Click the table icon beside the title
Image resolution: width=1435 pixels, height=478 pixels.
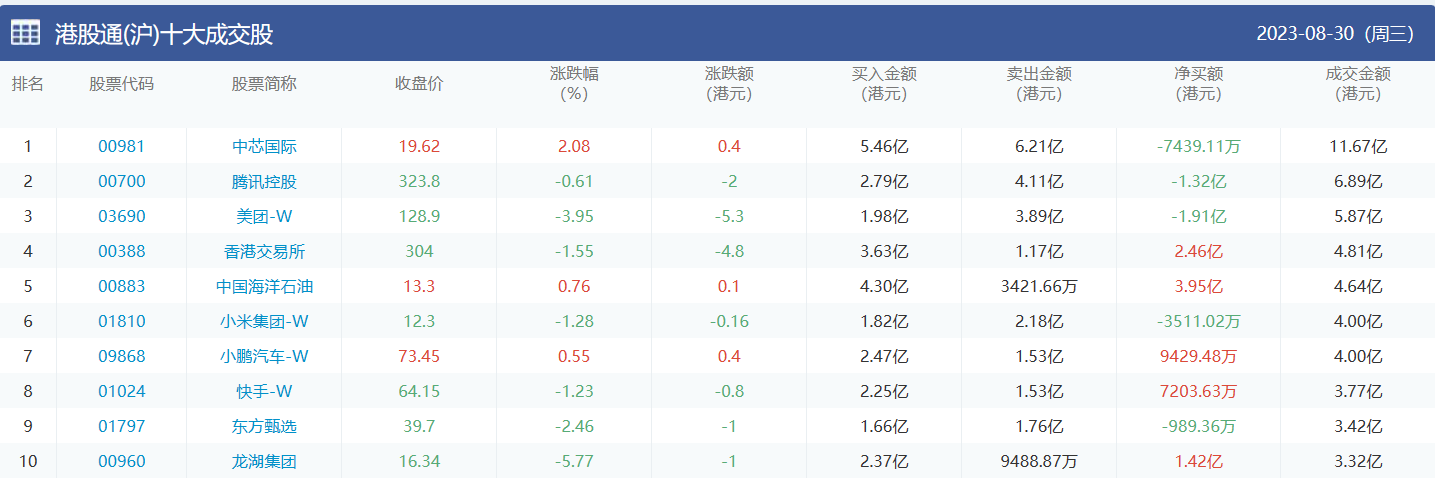[26, 33]
